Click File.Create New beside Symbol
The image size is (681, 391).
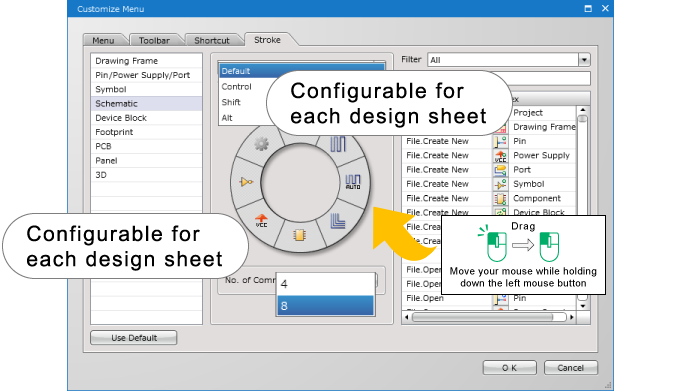[437, 184]
